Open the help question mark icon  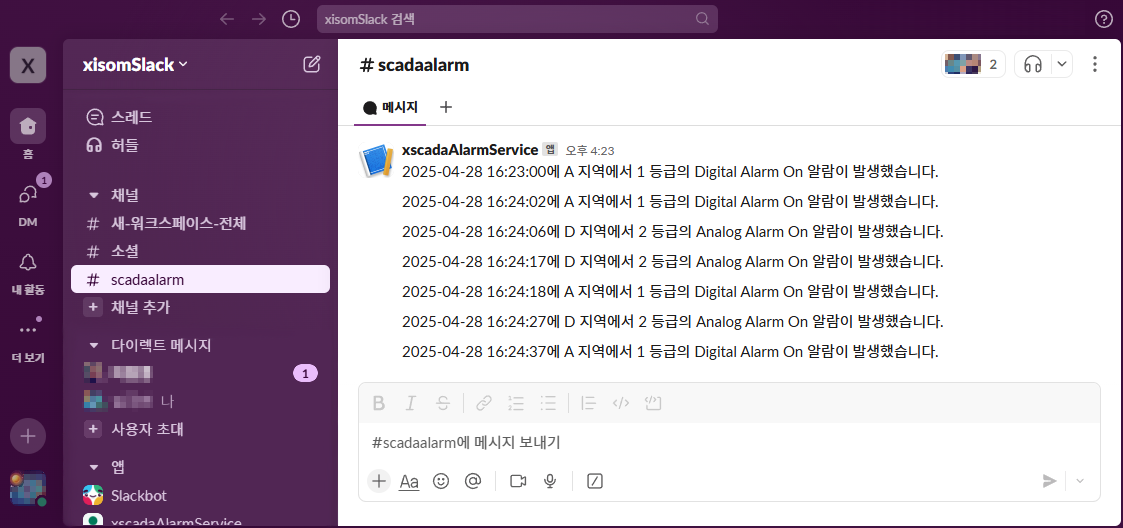(1104, 19)
